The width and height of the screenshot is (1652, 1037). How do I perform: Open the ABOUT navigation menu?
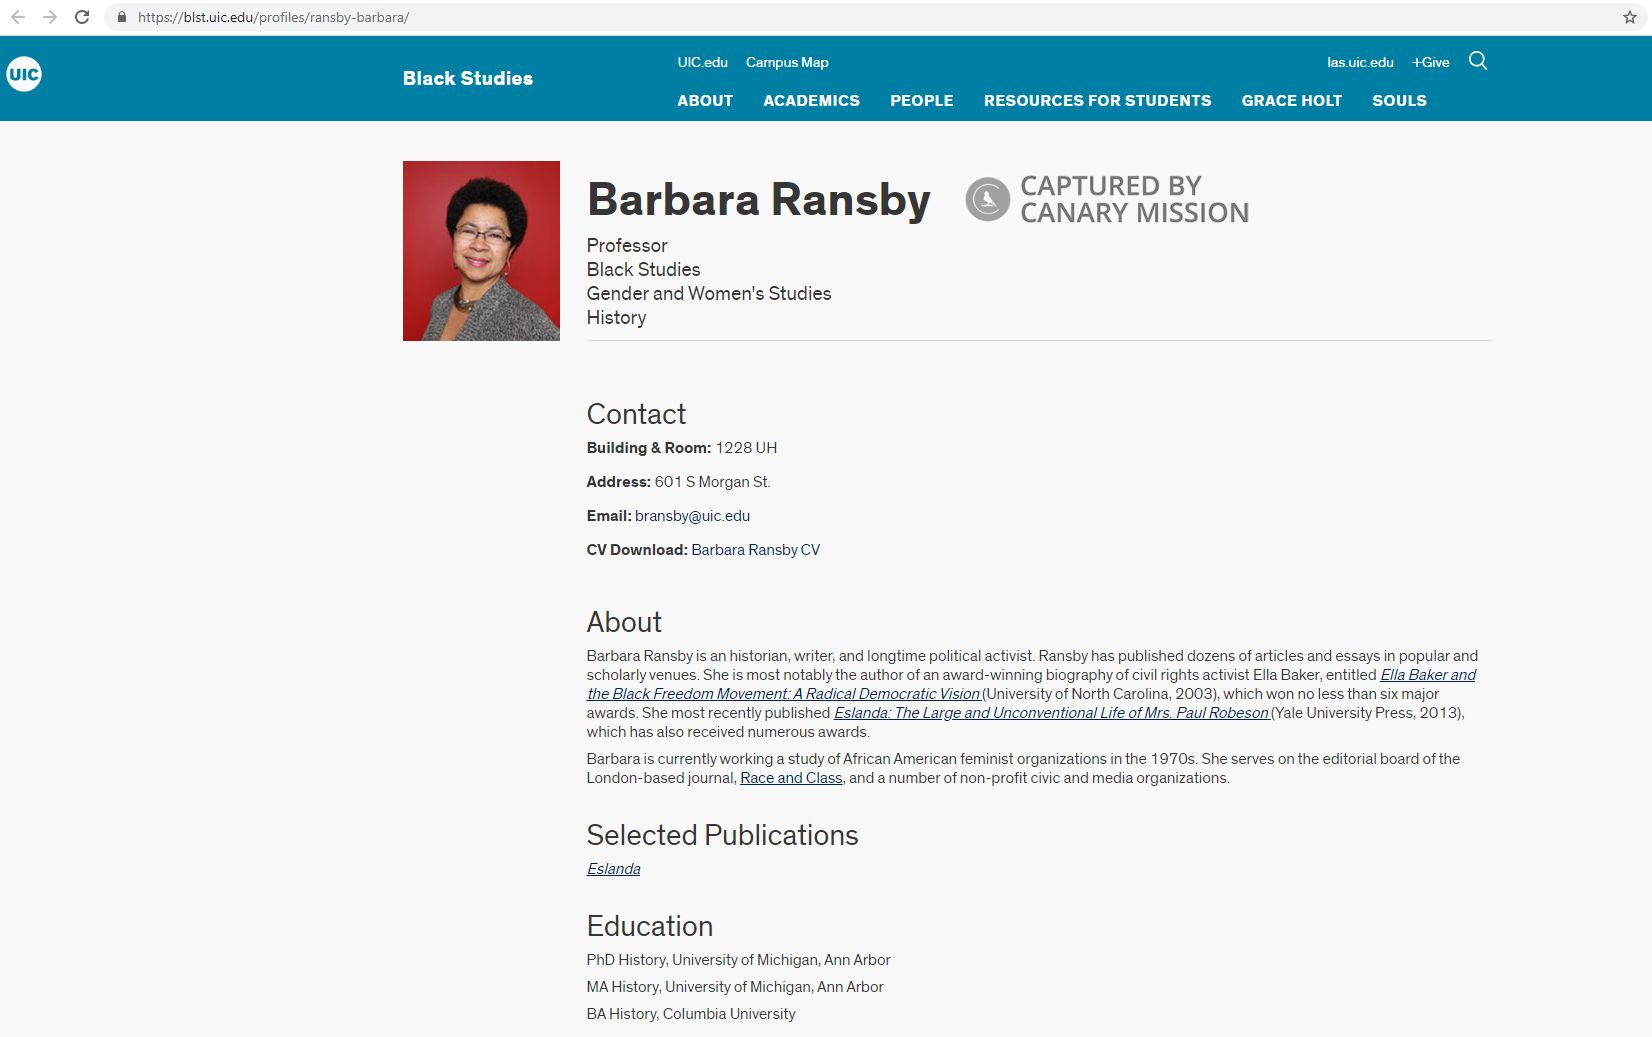(705, 100)
